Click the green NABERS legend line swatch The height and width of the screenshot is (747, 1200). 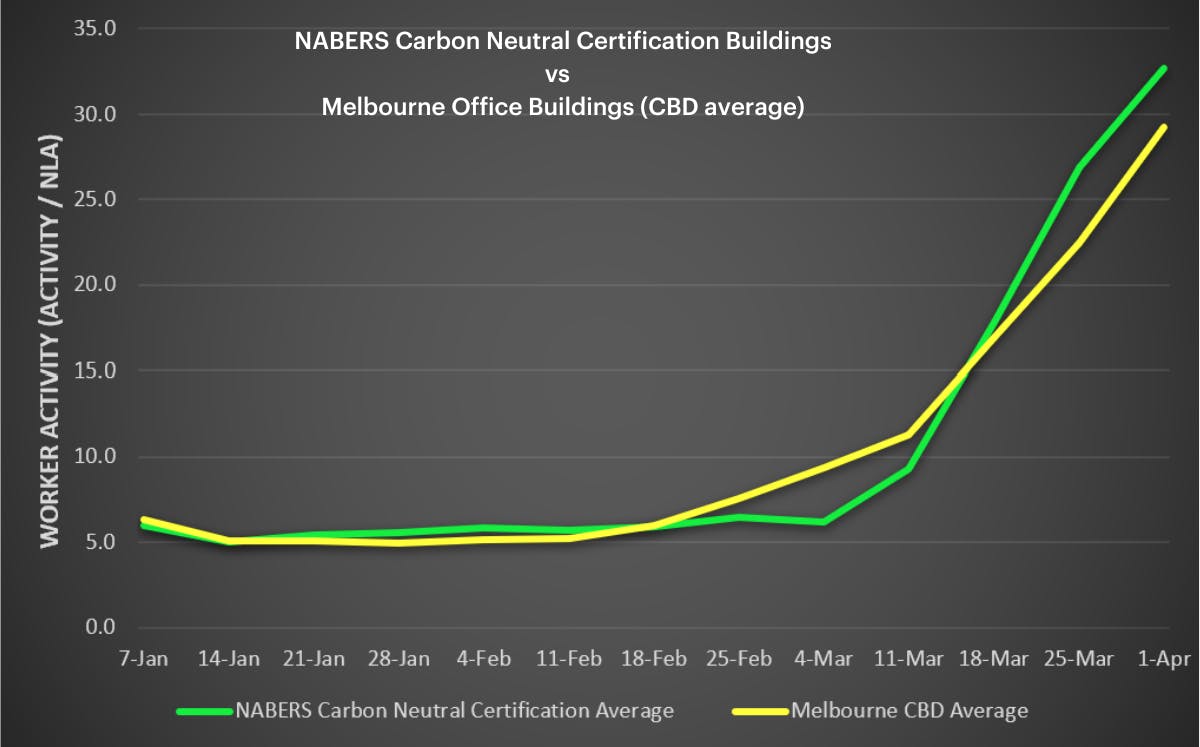[205, 712]
